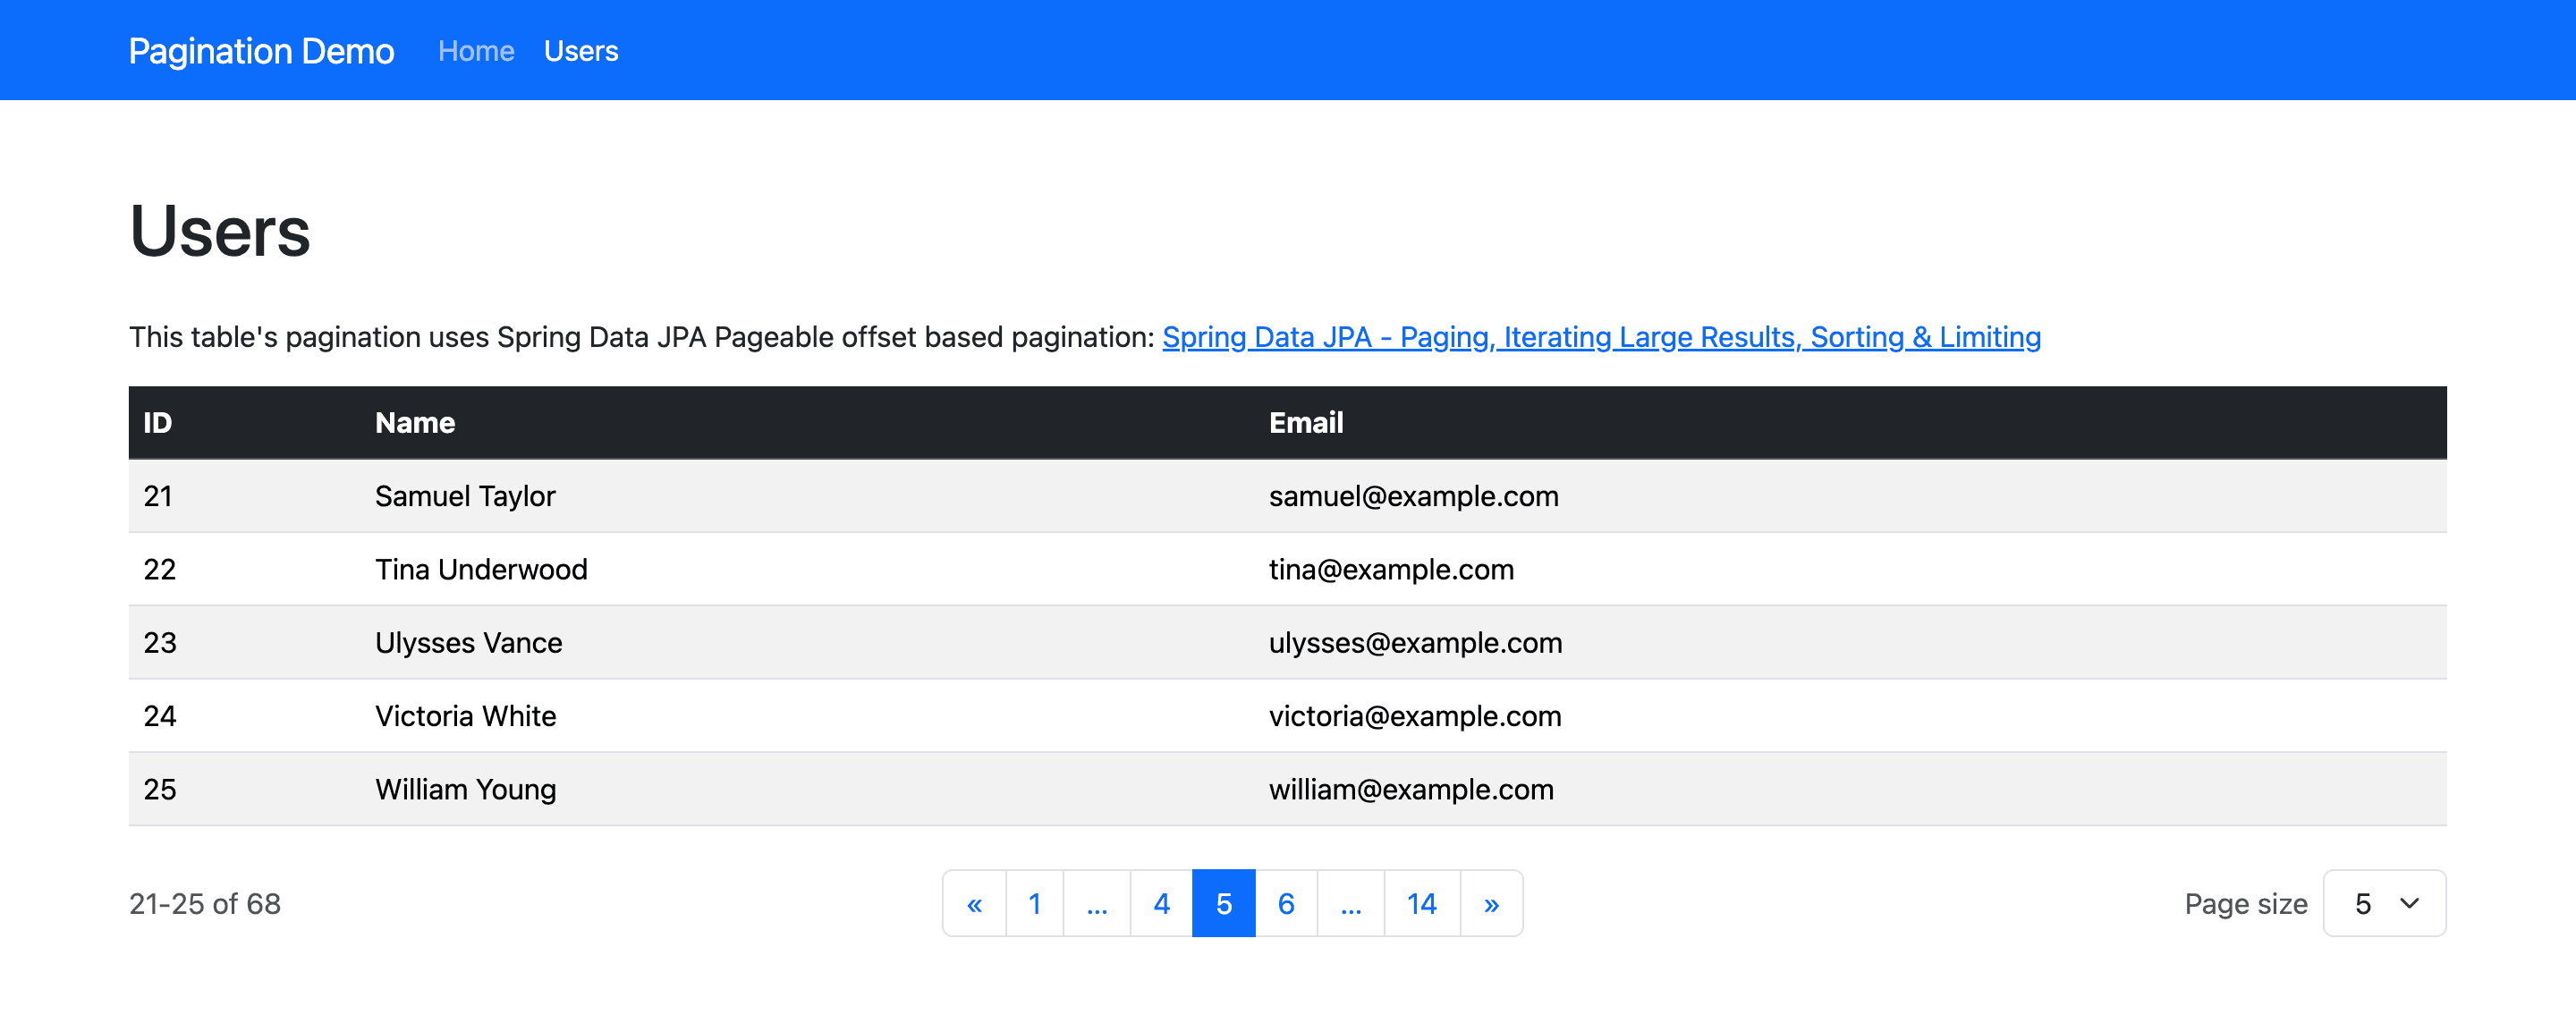Navigate to page 4
Viewport: 2576px width, 1023px height.
(1160, 903)
